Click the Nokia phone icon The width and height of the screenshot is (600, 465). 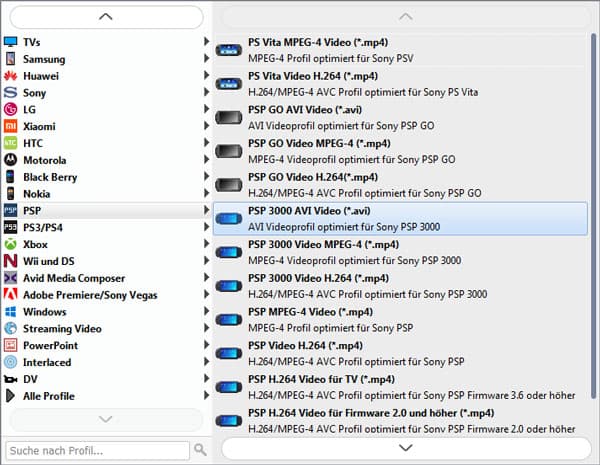point(10,193)
